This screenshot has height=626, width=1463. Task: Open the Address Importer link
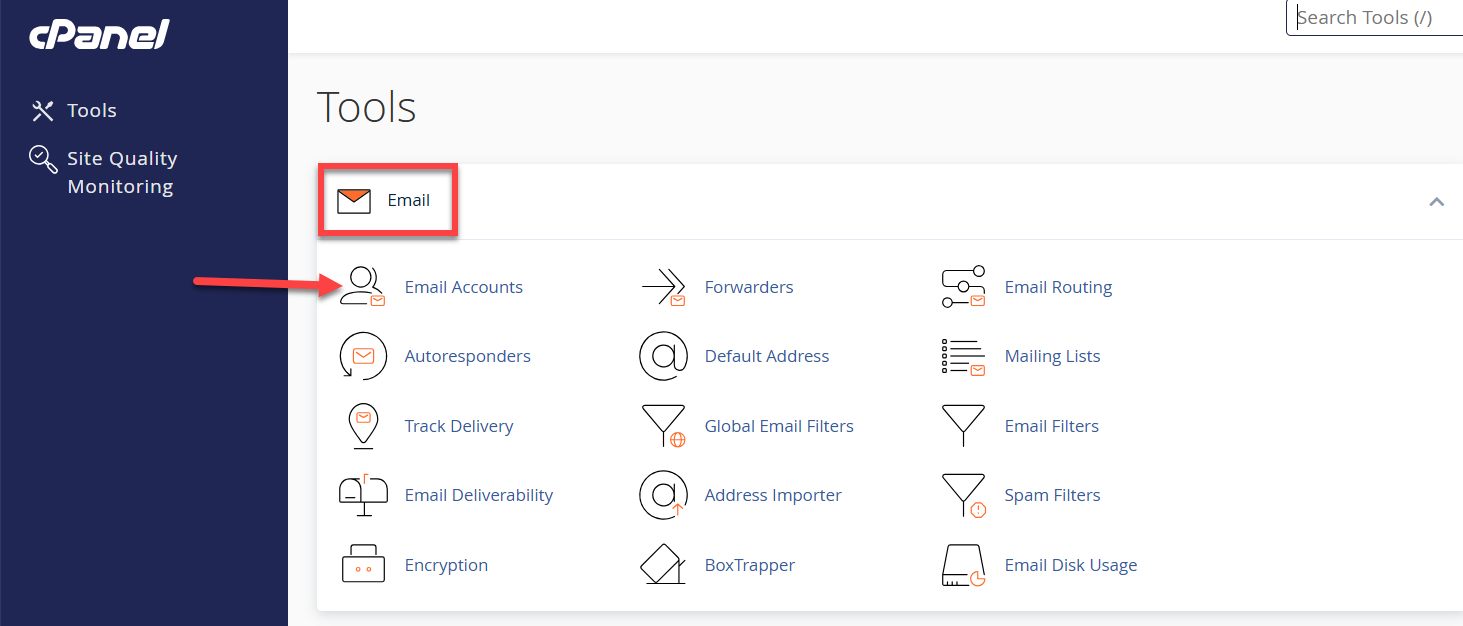773,495
